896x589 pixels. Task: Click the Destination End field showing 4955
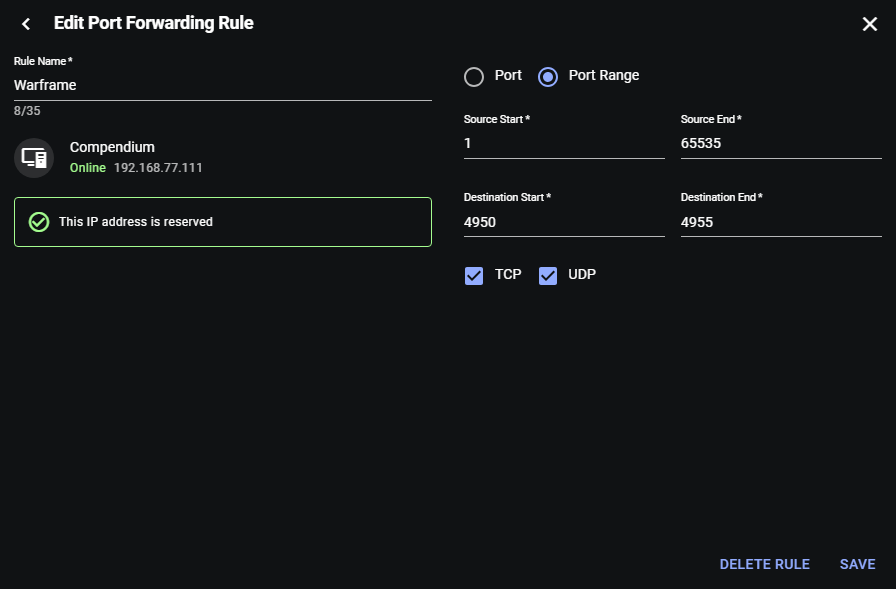click(x=780, y=222)
